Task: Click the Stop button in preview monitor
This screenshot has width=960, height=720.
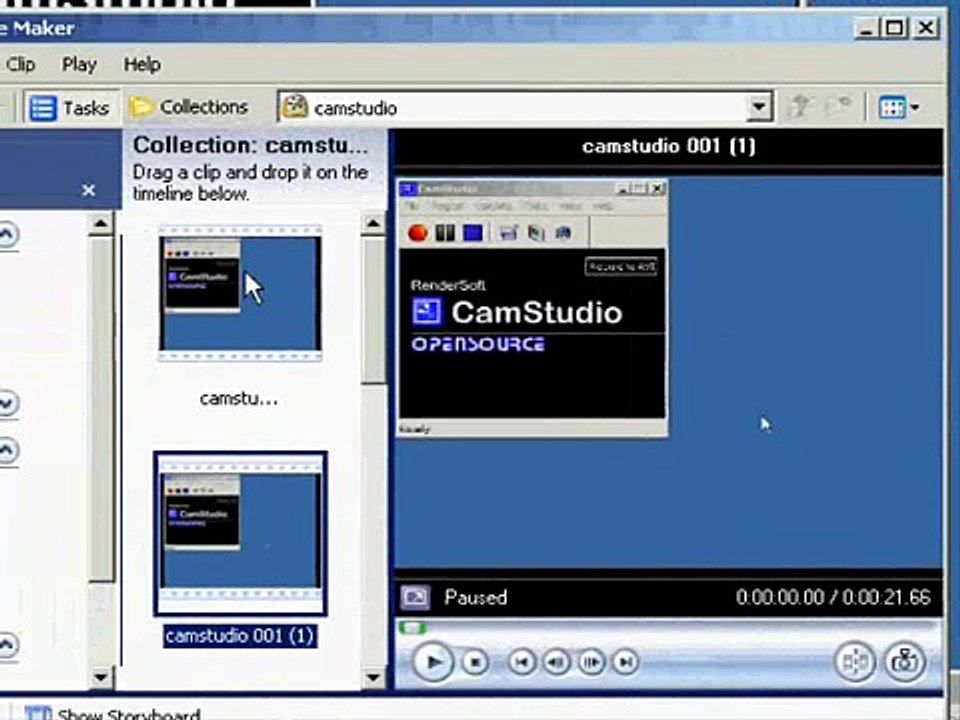Action: point(474,662)
